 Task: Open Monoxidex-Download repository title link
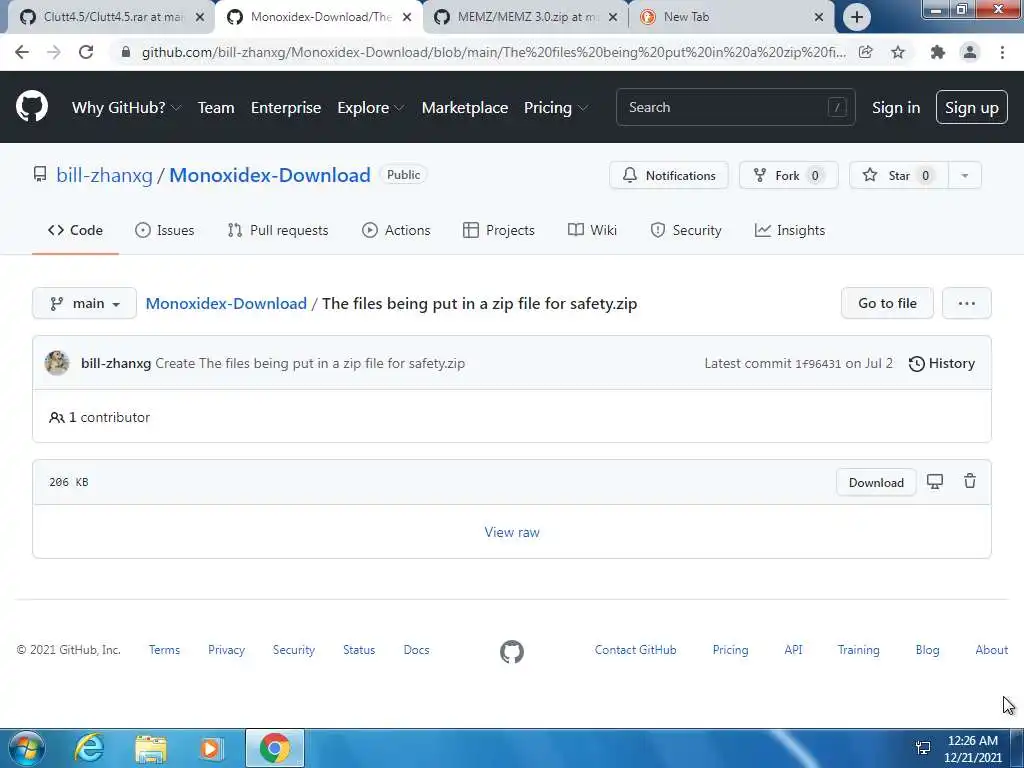click(270, 175)
